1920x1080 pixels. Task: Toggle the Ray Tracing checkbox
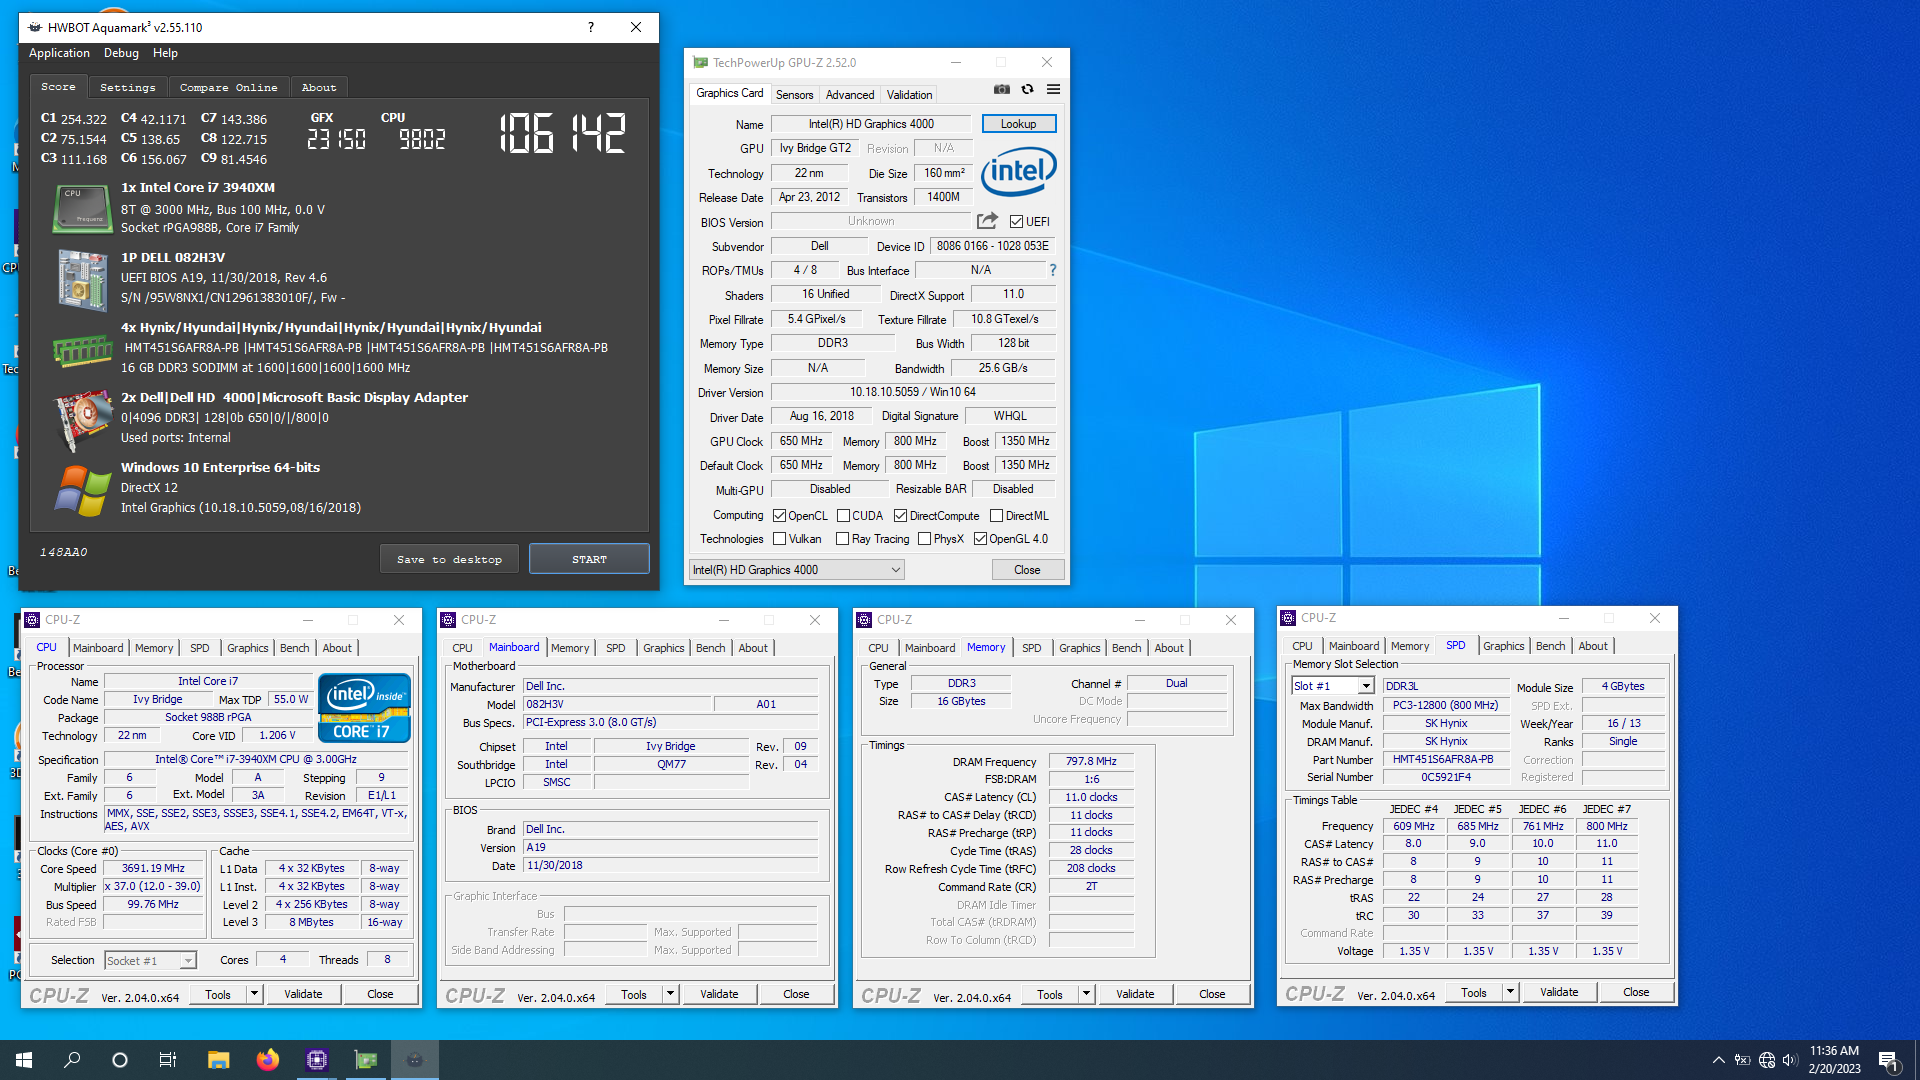(843, 539)
